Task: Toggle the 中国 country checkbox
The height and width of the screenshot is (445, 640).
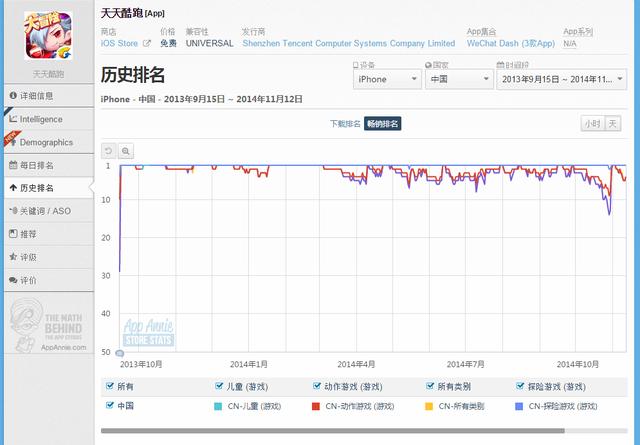Action: pyautogui.click(x=110, y=406)
